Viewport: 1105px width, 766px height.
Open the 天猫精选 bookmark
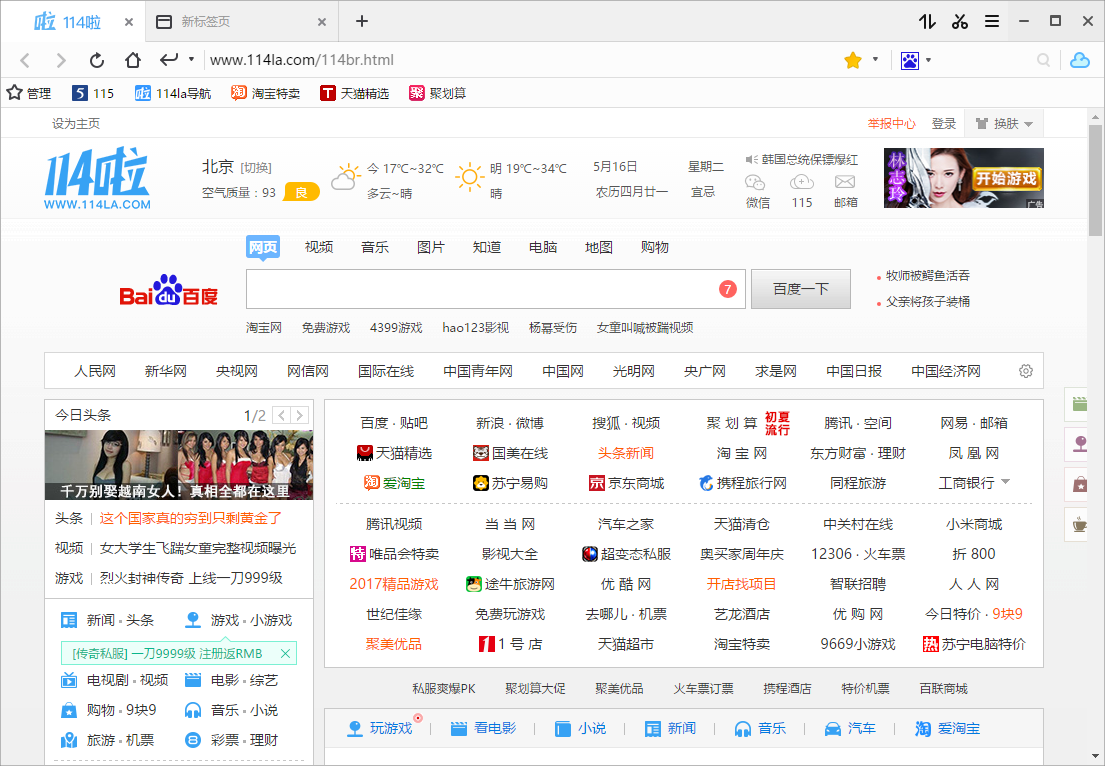click(354, 93)
